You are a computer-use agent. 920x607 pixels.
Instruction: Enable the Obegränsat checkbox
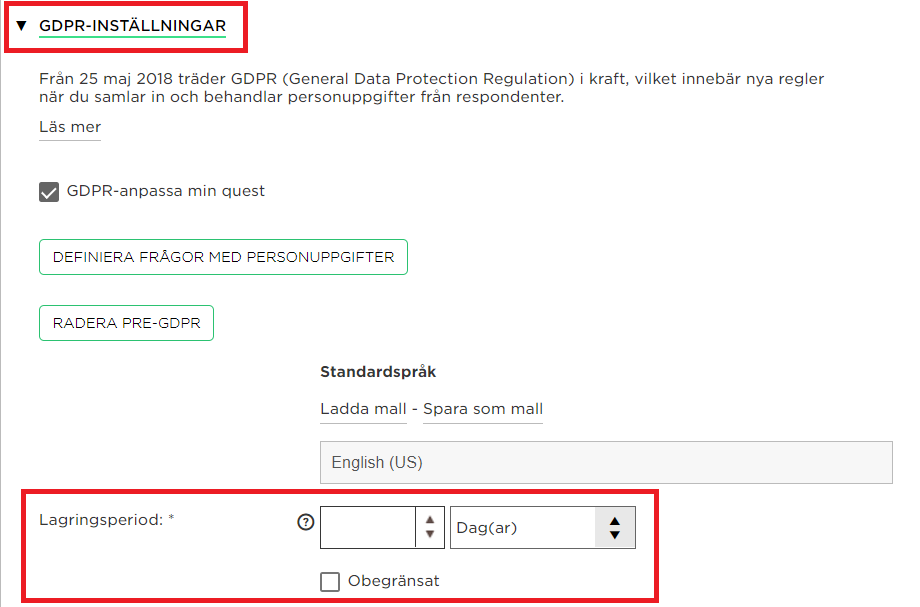coord(330,582)
